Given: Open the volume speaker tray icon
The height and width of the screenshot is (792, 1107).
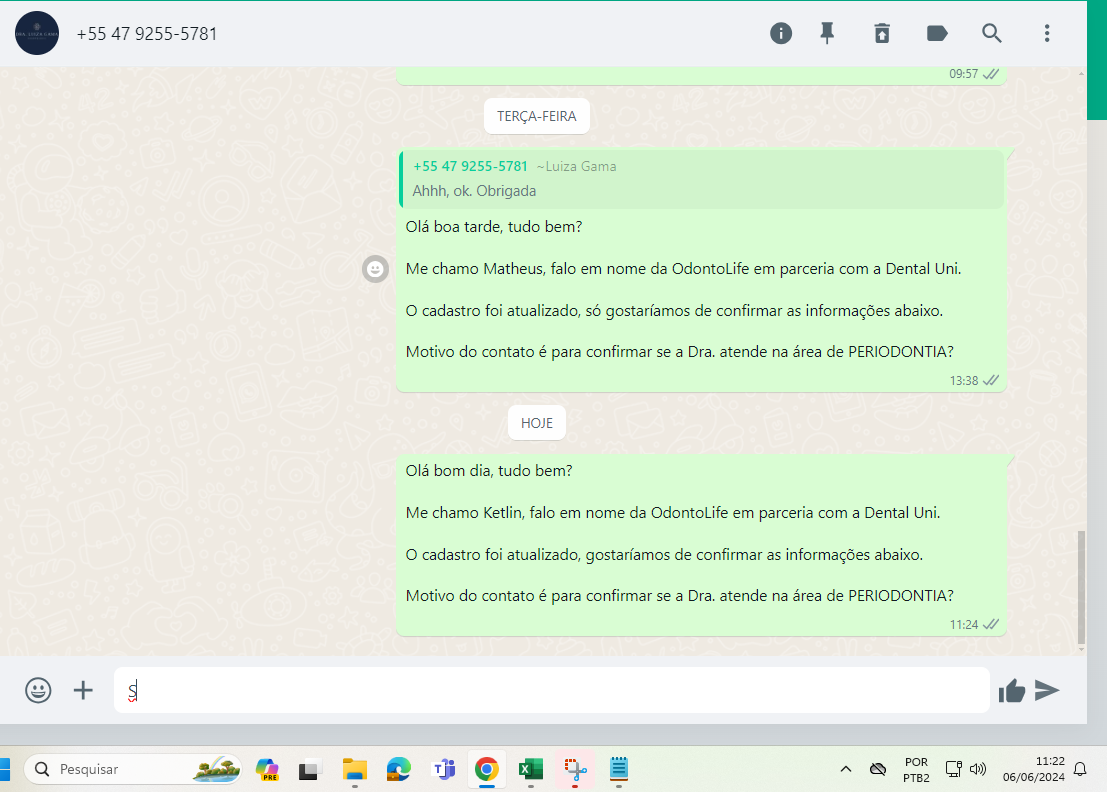Looking at the screenshot, I should click(x=978, y=769).
